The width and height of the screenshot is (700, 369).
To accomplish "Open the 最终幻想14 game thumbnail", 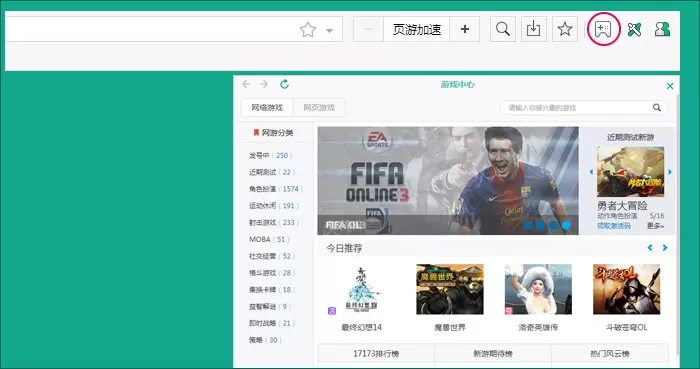I will coord(362,289).
